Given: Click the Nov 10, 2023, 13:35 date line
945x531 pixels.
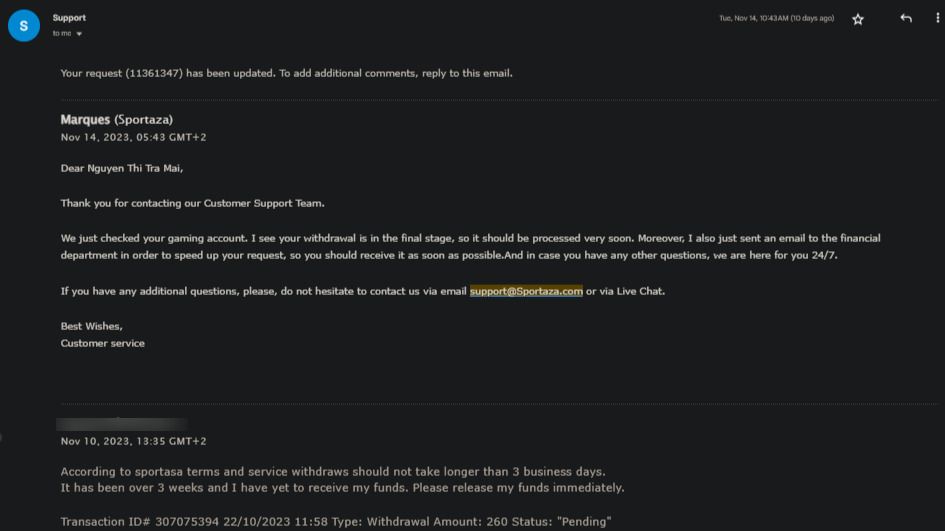Looking at the screenshot, I should click(133, 441).
